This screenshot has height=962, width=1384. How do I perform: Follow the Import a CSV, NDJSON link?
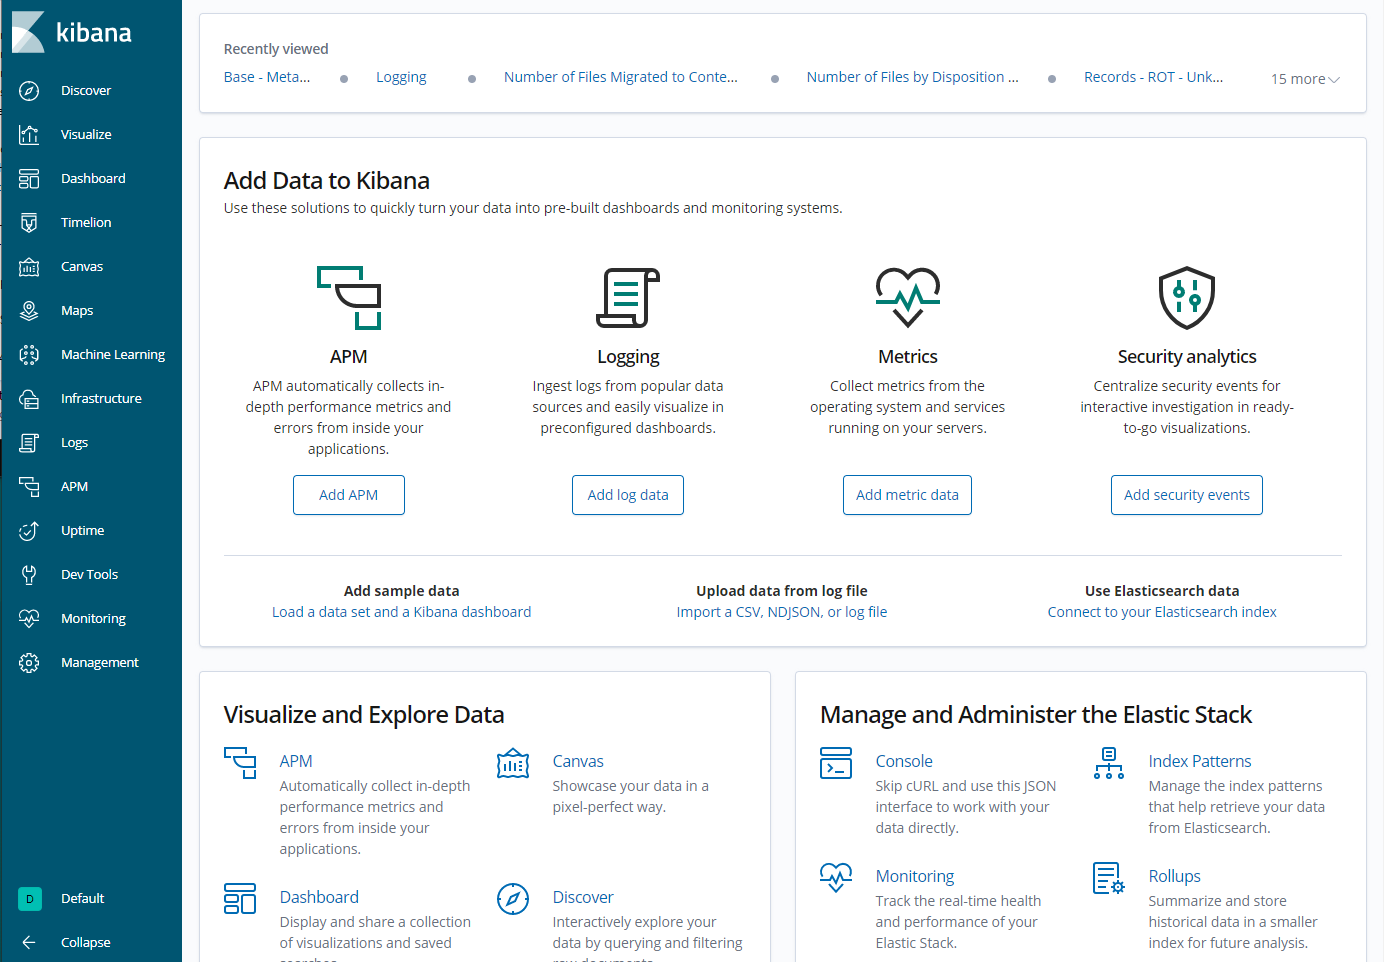pos(781,612)
